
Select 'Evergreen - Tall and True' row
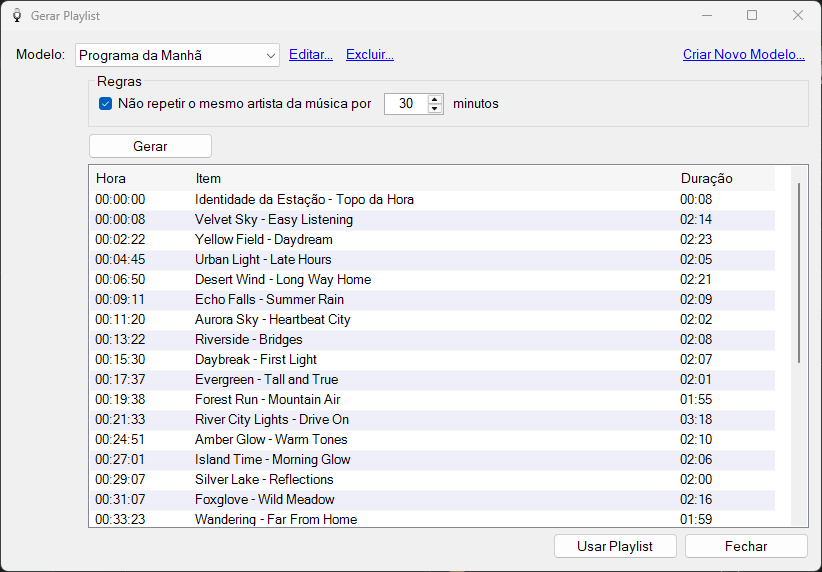(432, 380)
